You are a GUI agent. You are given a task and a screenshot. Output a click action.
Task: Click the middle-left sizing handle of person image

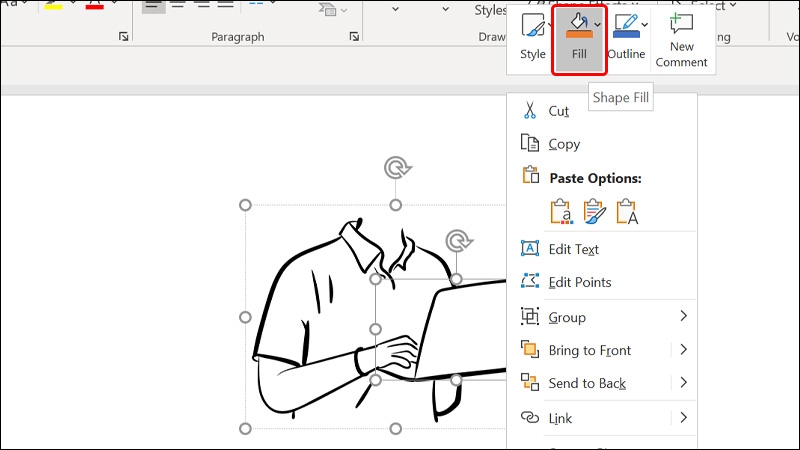point(245,317)
